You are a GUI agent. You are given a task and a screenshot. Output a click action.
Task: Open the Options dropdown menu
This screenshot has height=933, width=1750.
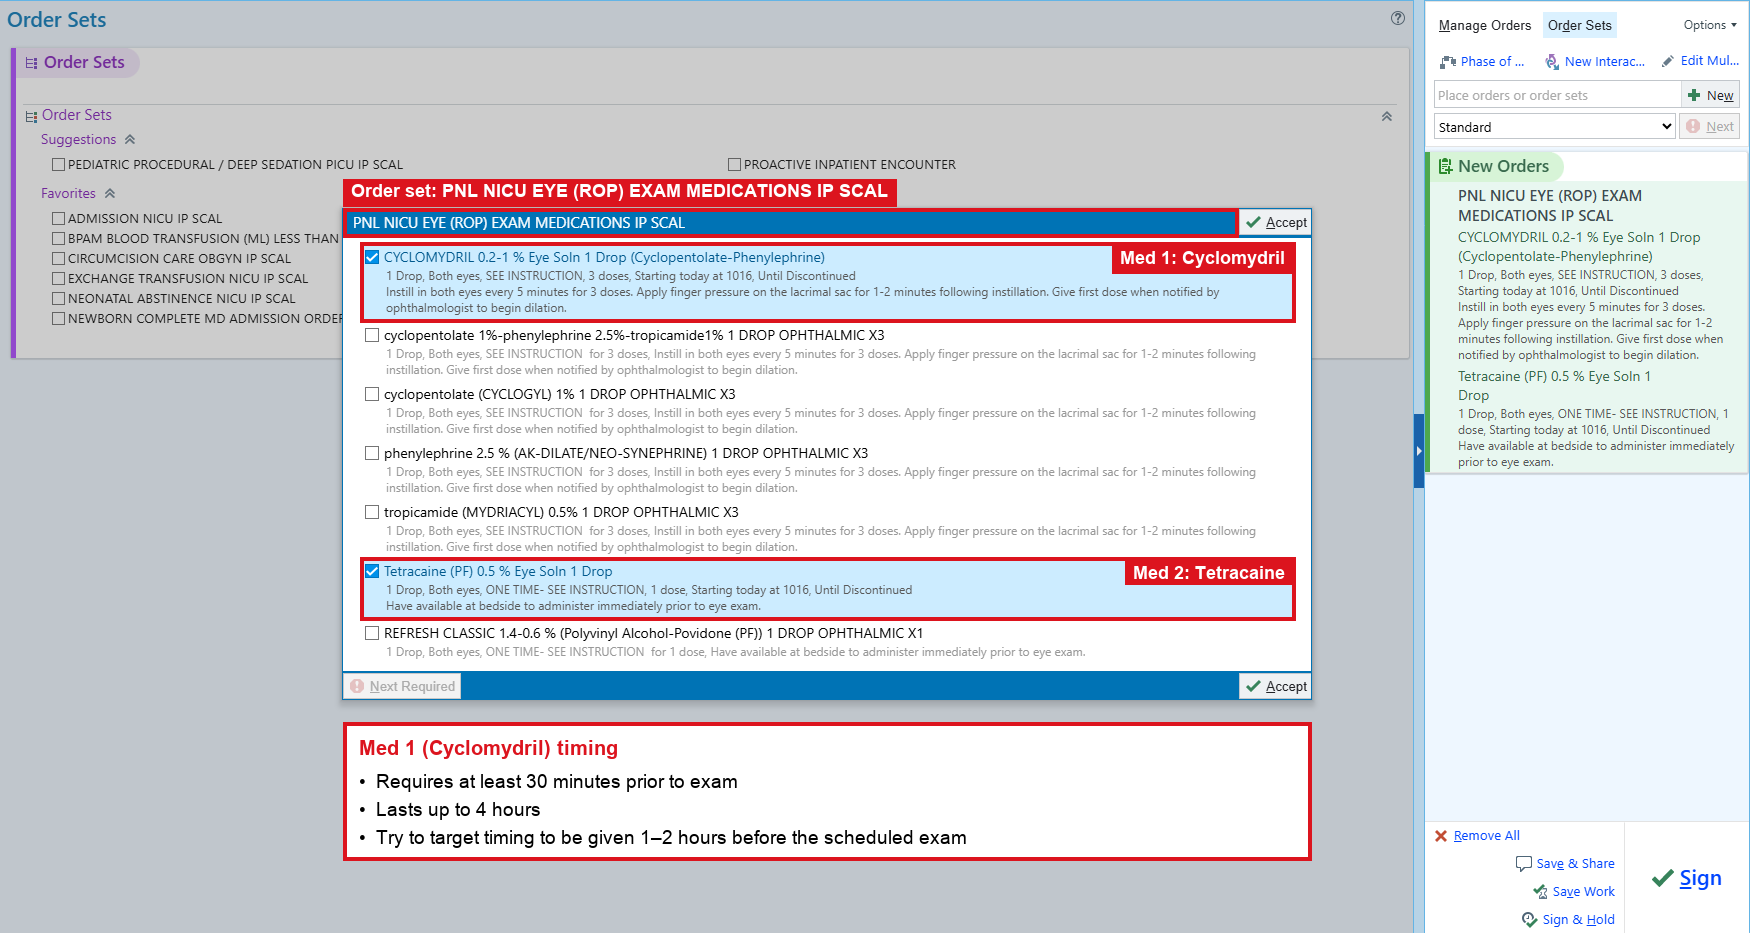(1710, 25)
